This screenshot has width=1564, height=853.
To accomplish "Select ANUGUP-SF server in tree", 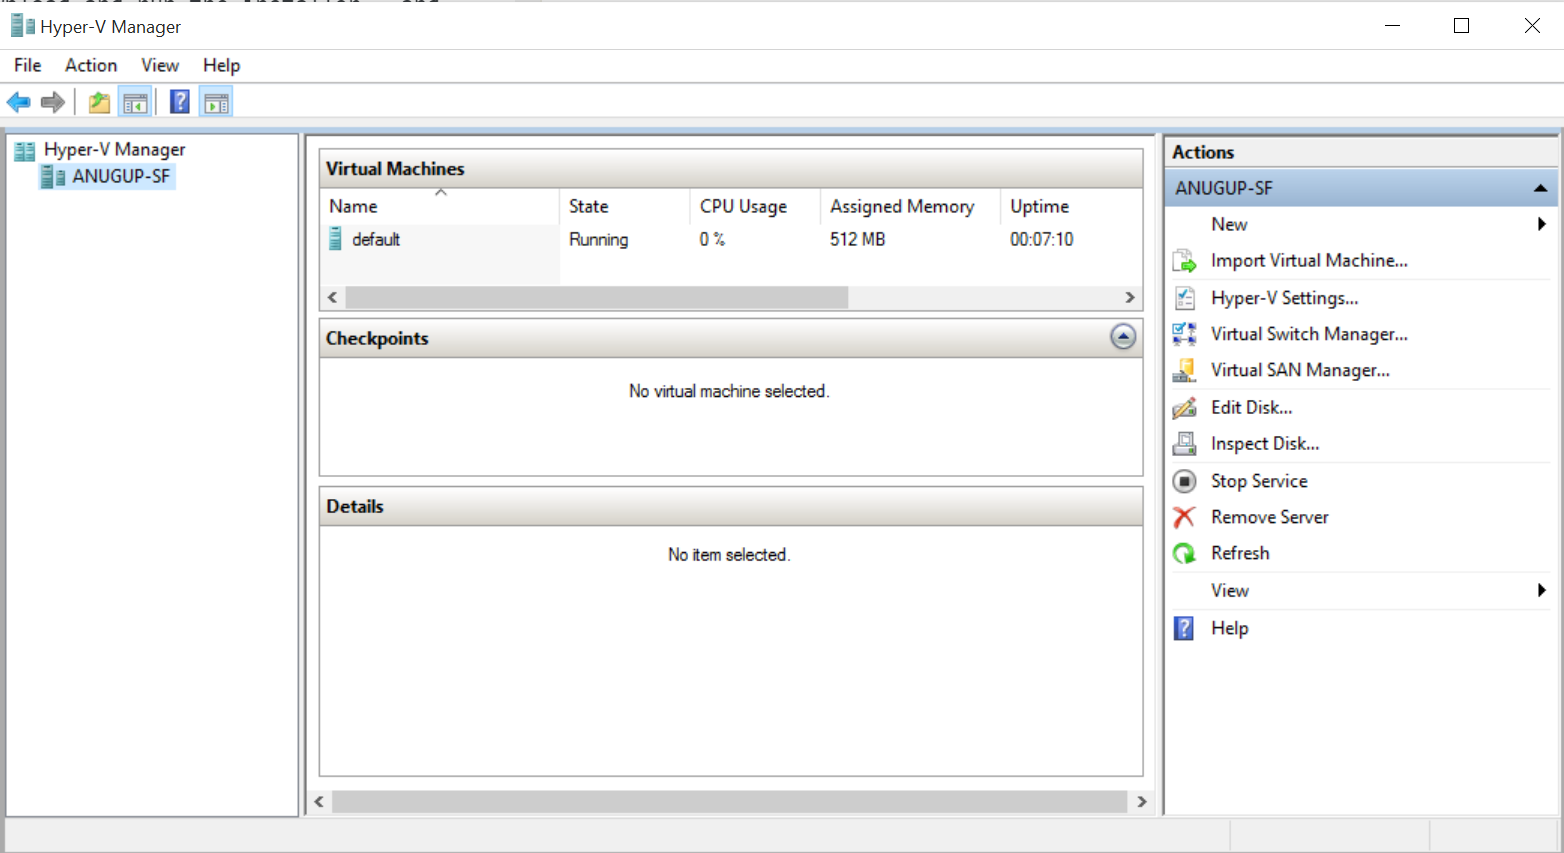I will tap(121, 177).
